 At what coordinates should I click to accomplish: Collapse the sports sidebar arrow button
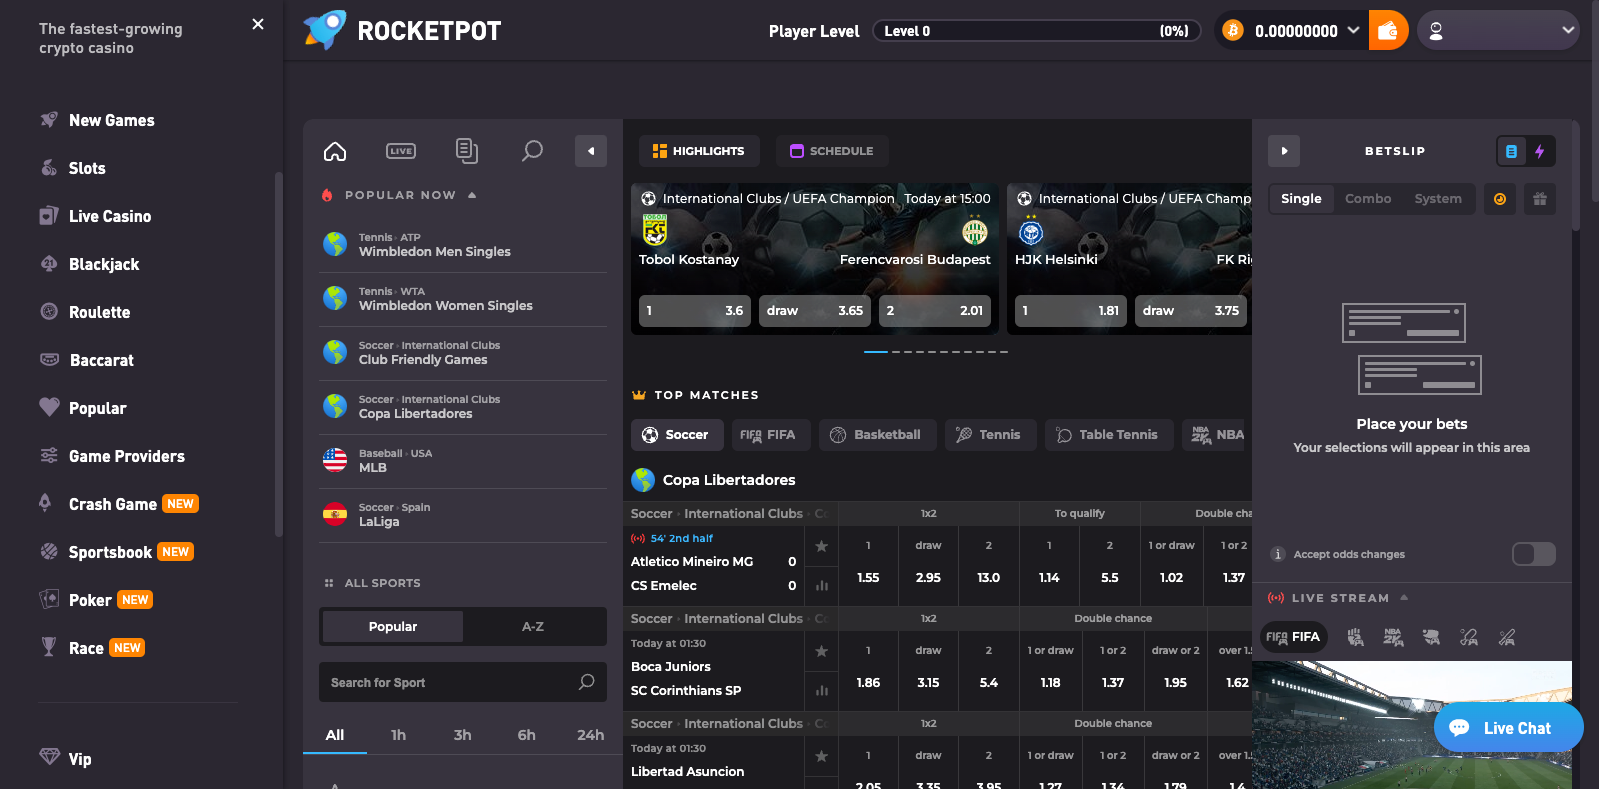(591, 151)
